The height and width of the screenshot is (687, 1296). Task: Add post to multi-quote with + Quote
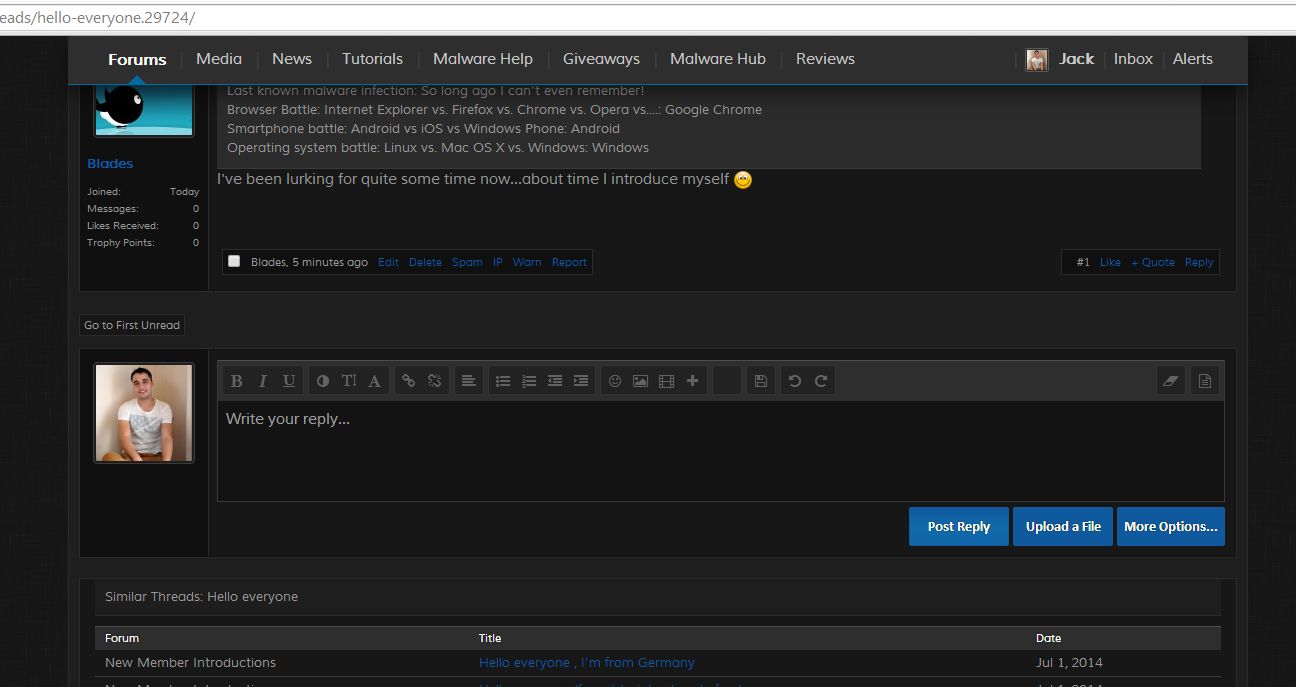pos(1153,262)
